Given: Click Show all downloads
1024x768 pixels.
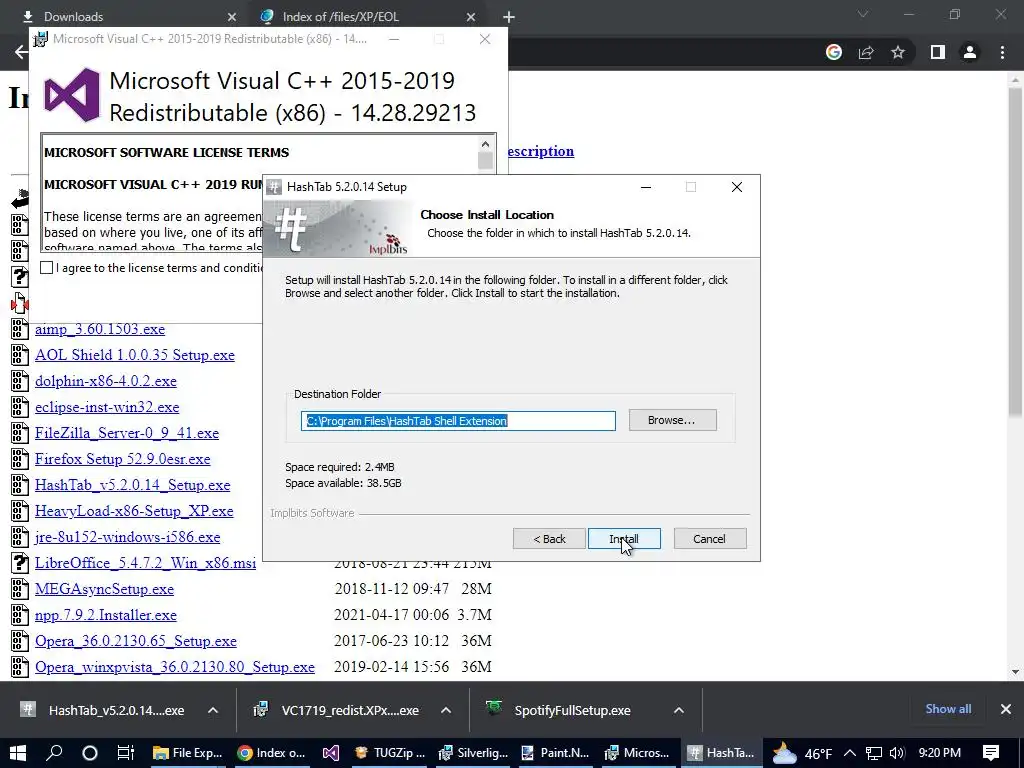Looking at the screenshot, I should (948, 709).
